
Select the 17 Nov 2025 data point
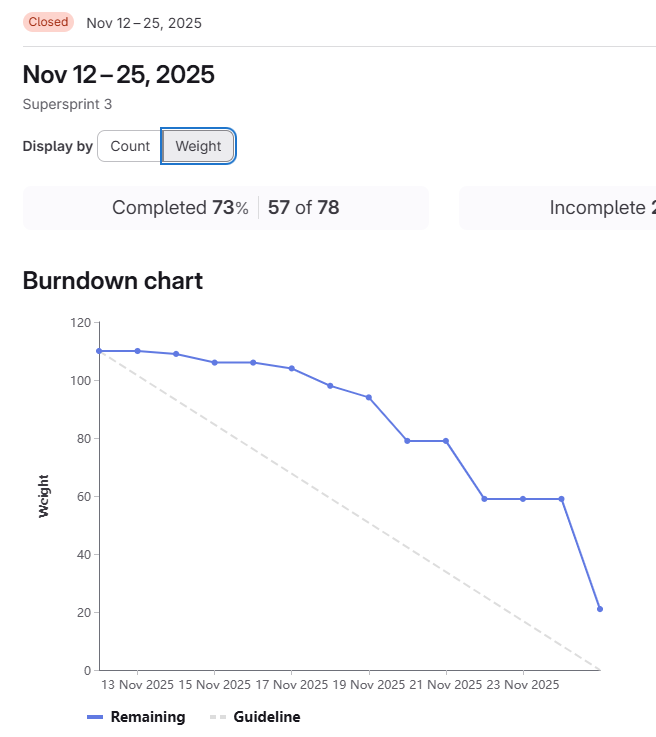point(292,368)
